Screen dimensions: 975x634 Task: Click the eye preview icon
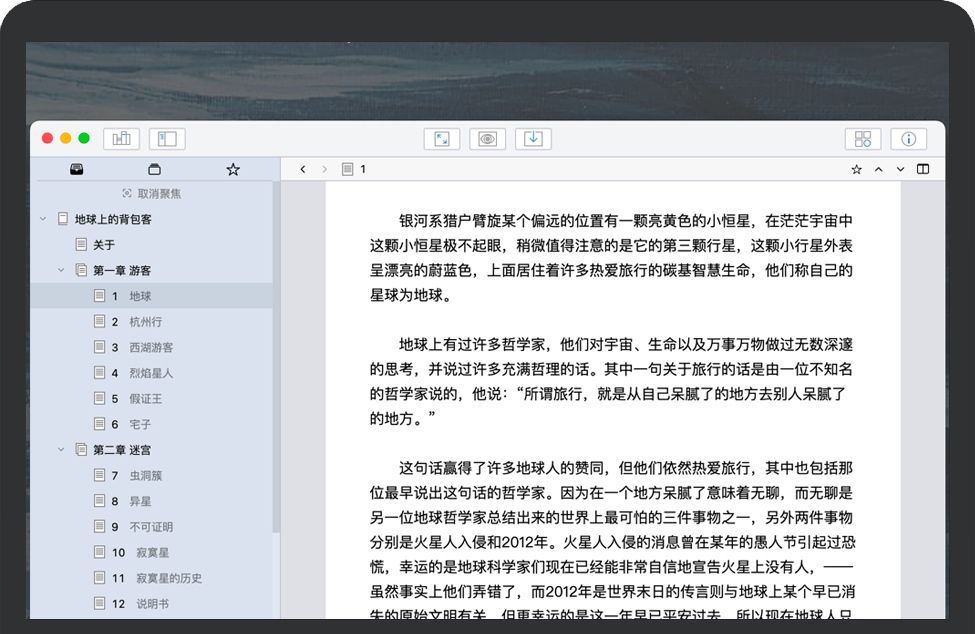tap(487, 139)
